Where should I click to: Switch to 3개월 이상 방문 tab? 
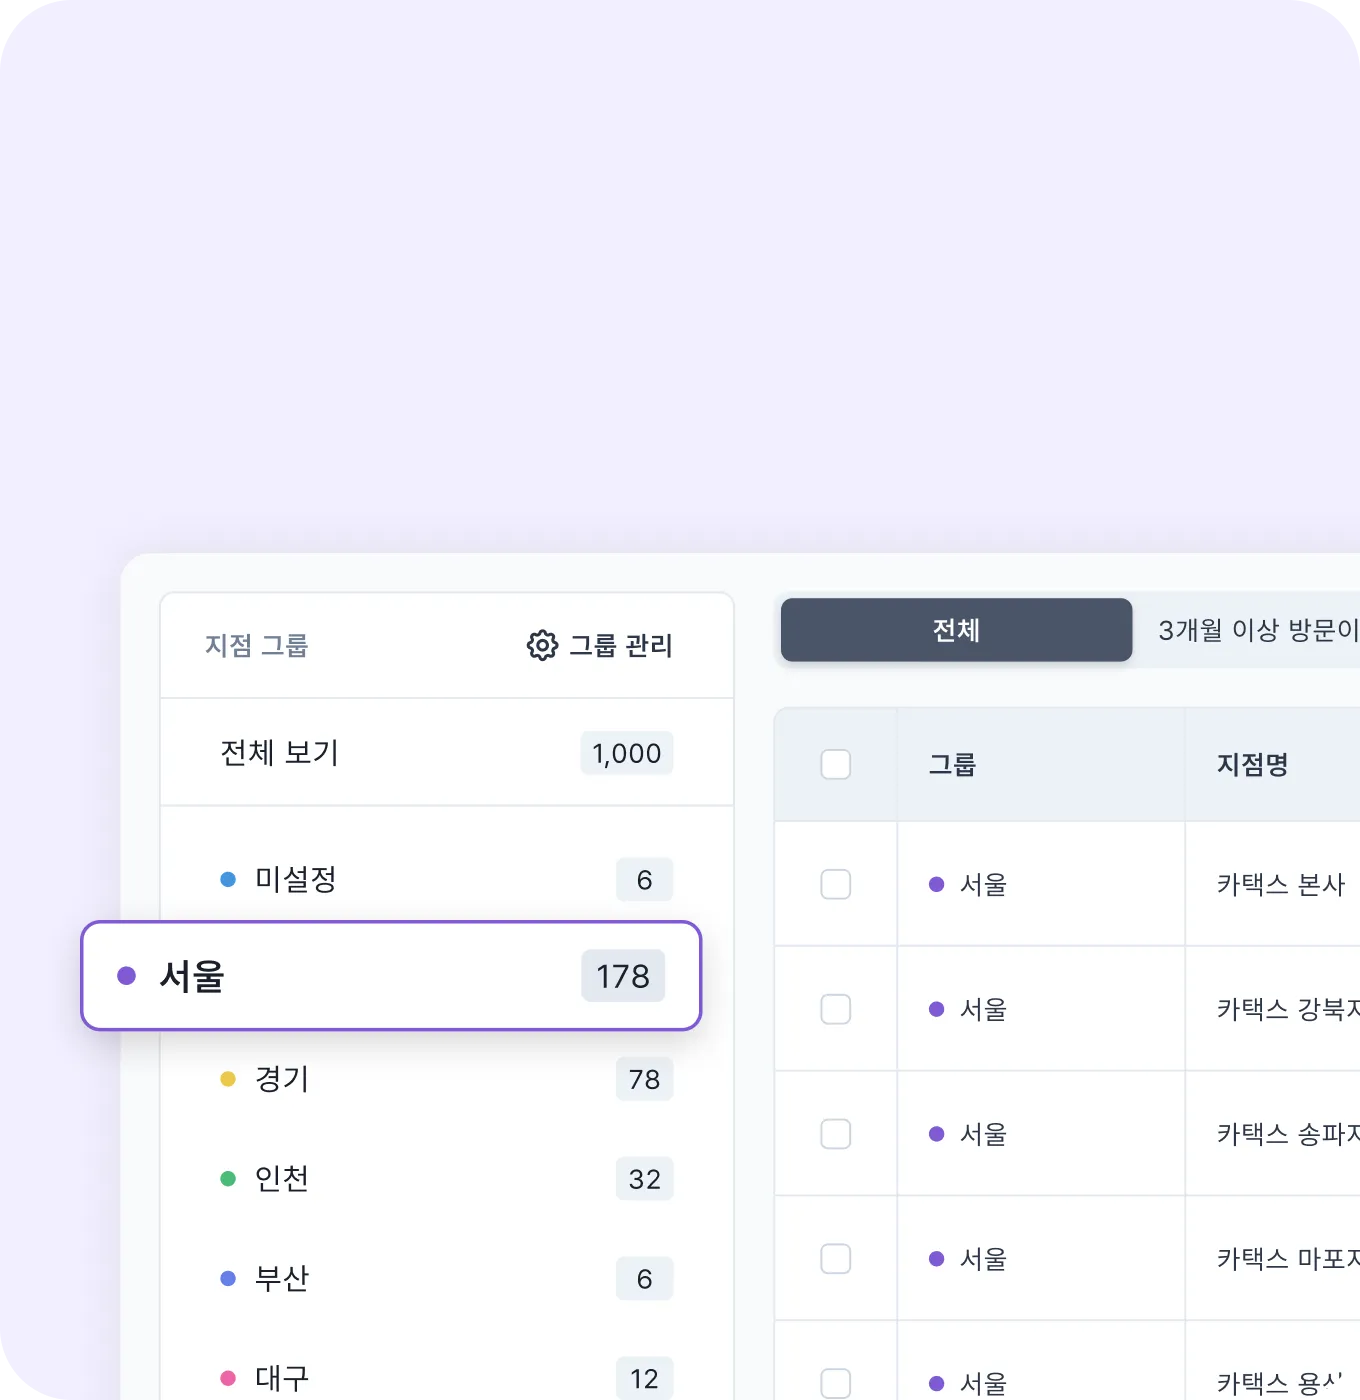[x=1256, y=630]
